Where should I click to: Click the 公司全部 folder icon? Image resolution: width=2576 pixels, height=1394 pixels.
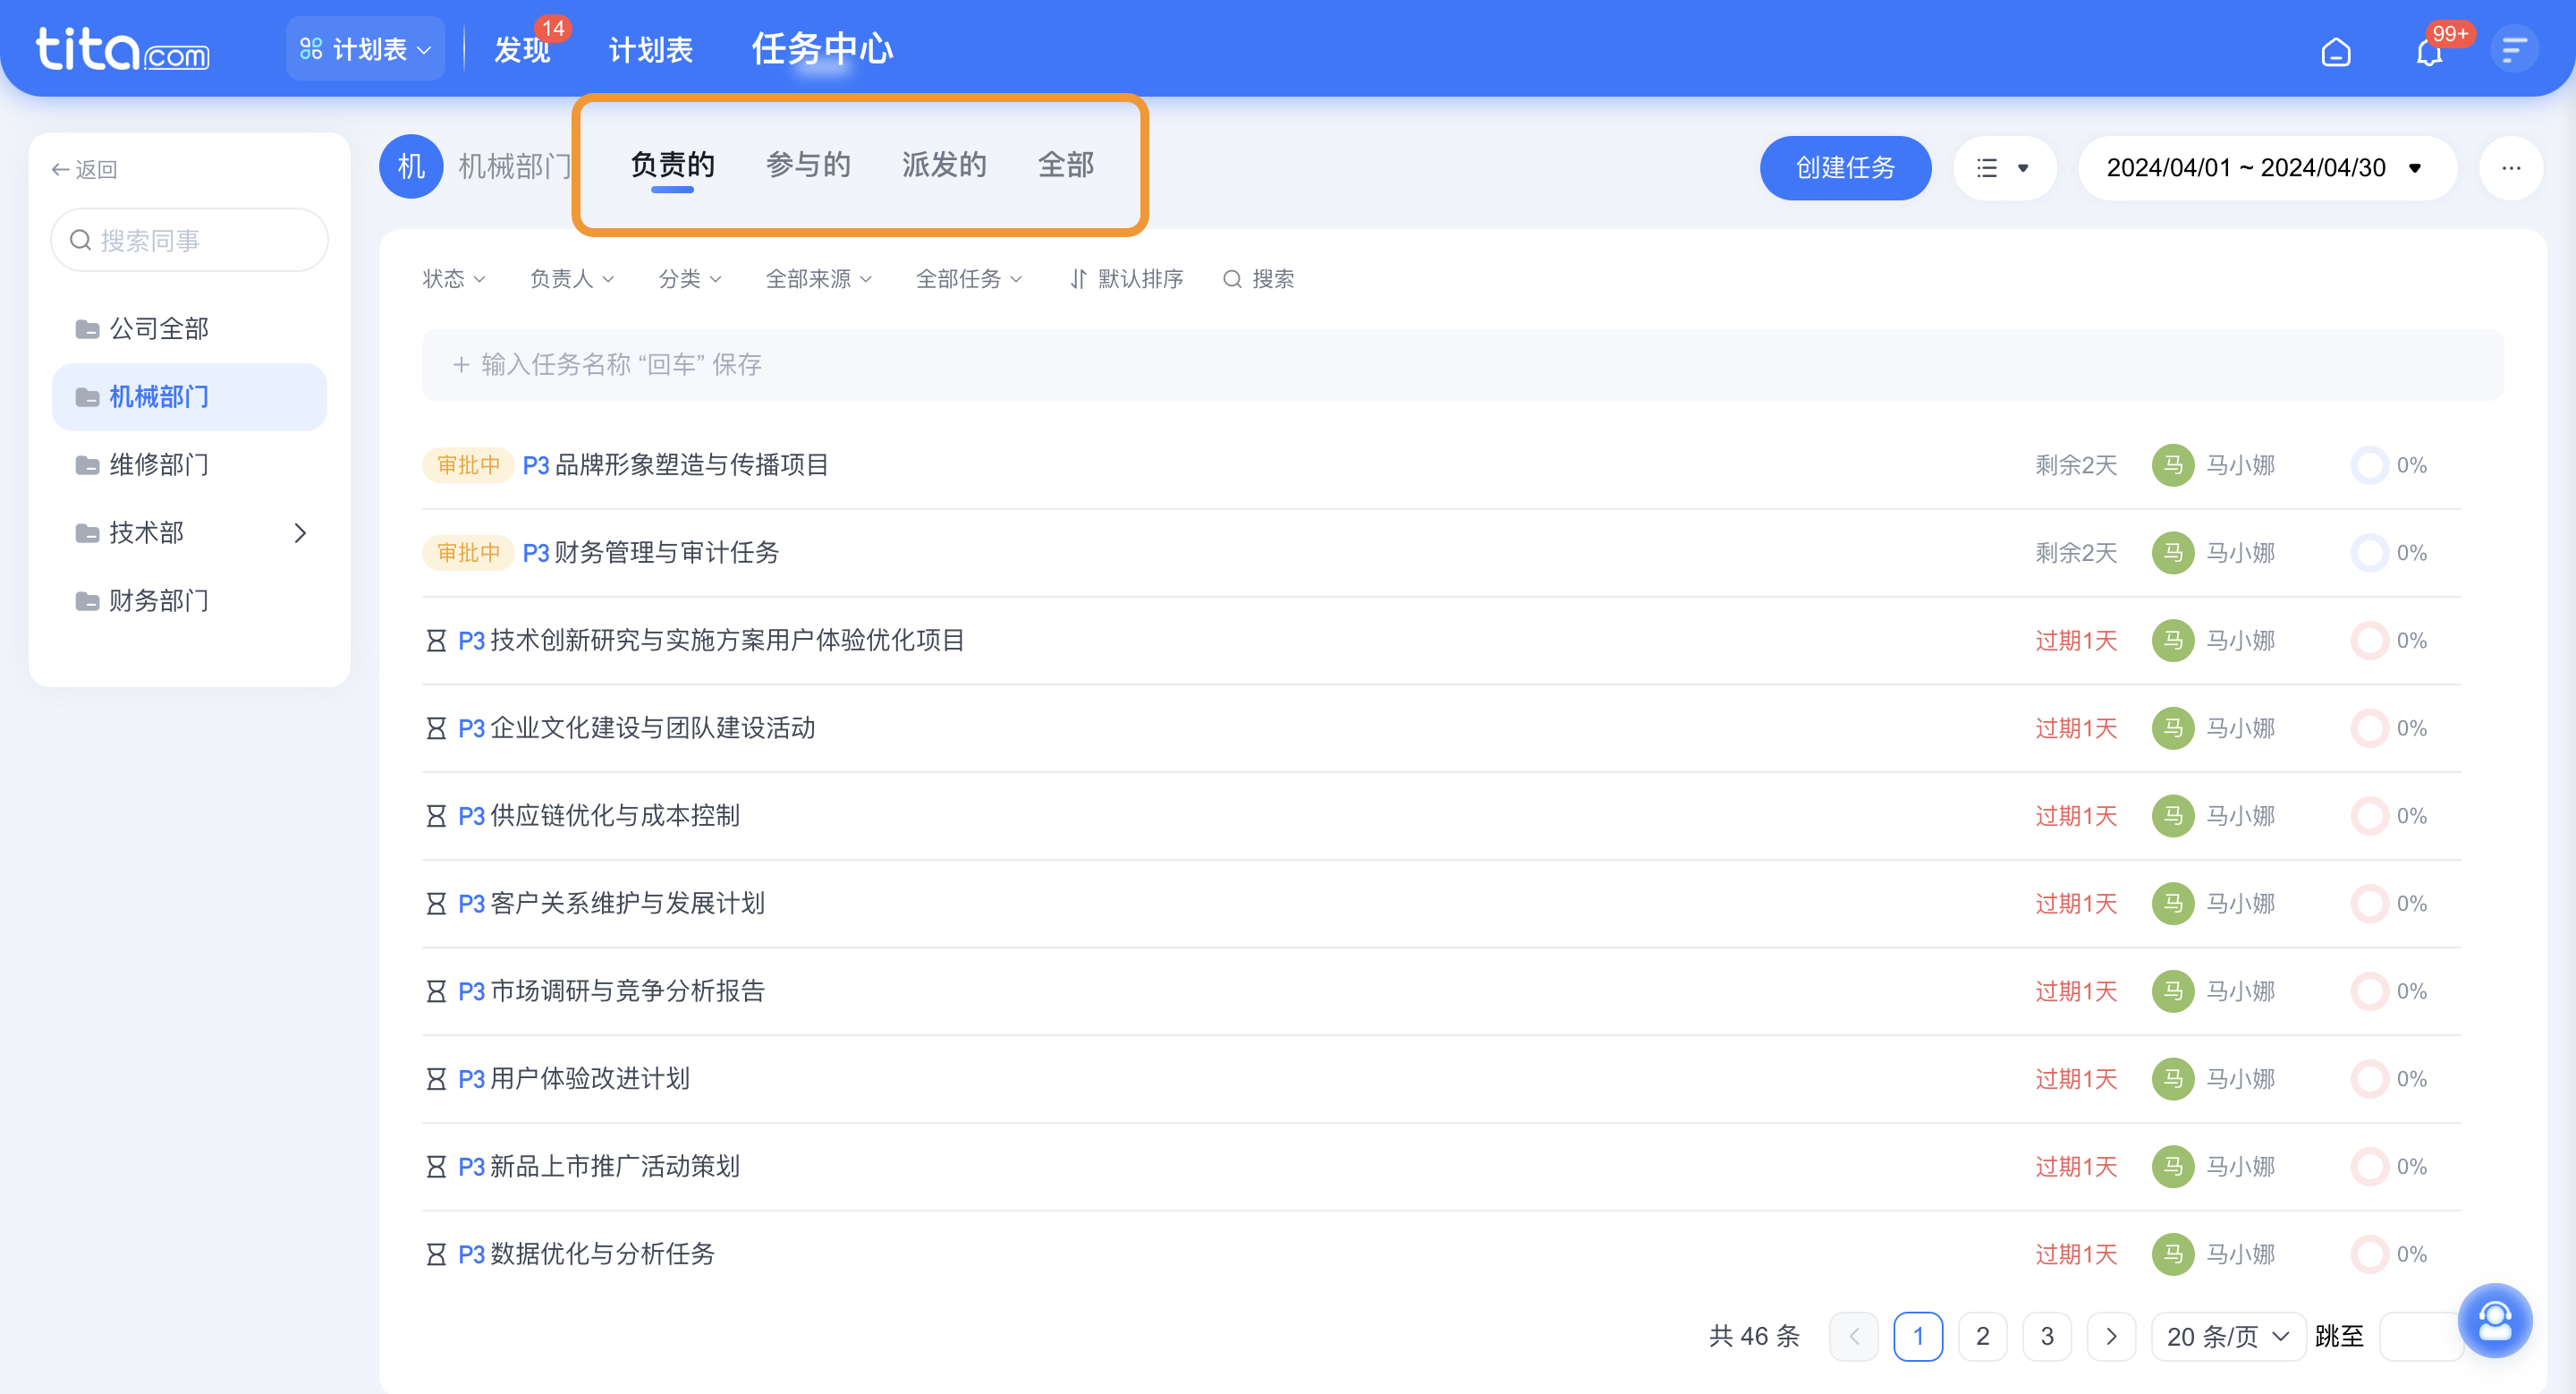click(x=87, y=329)
